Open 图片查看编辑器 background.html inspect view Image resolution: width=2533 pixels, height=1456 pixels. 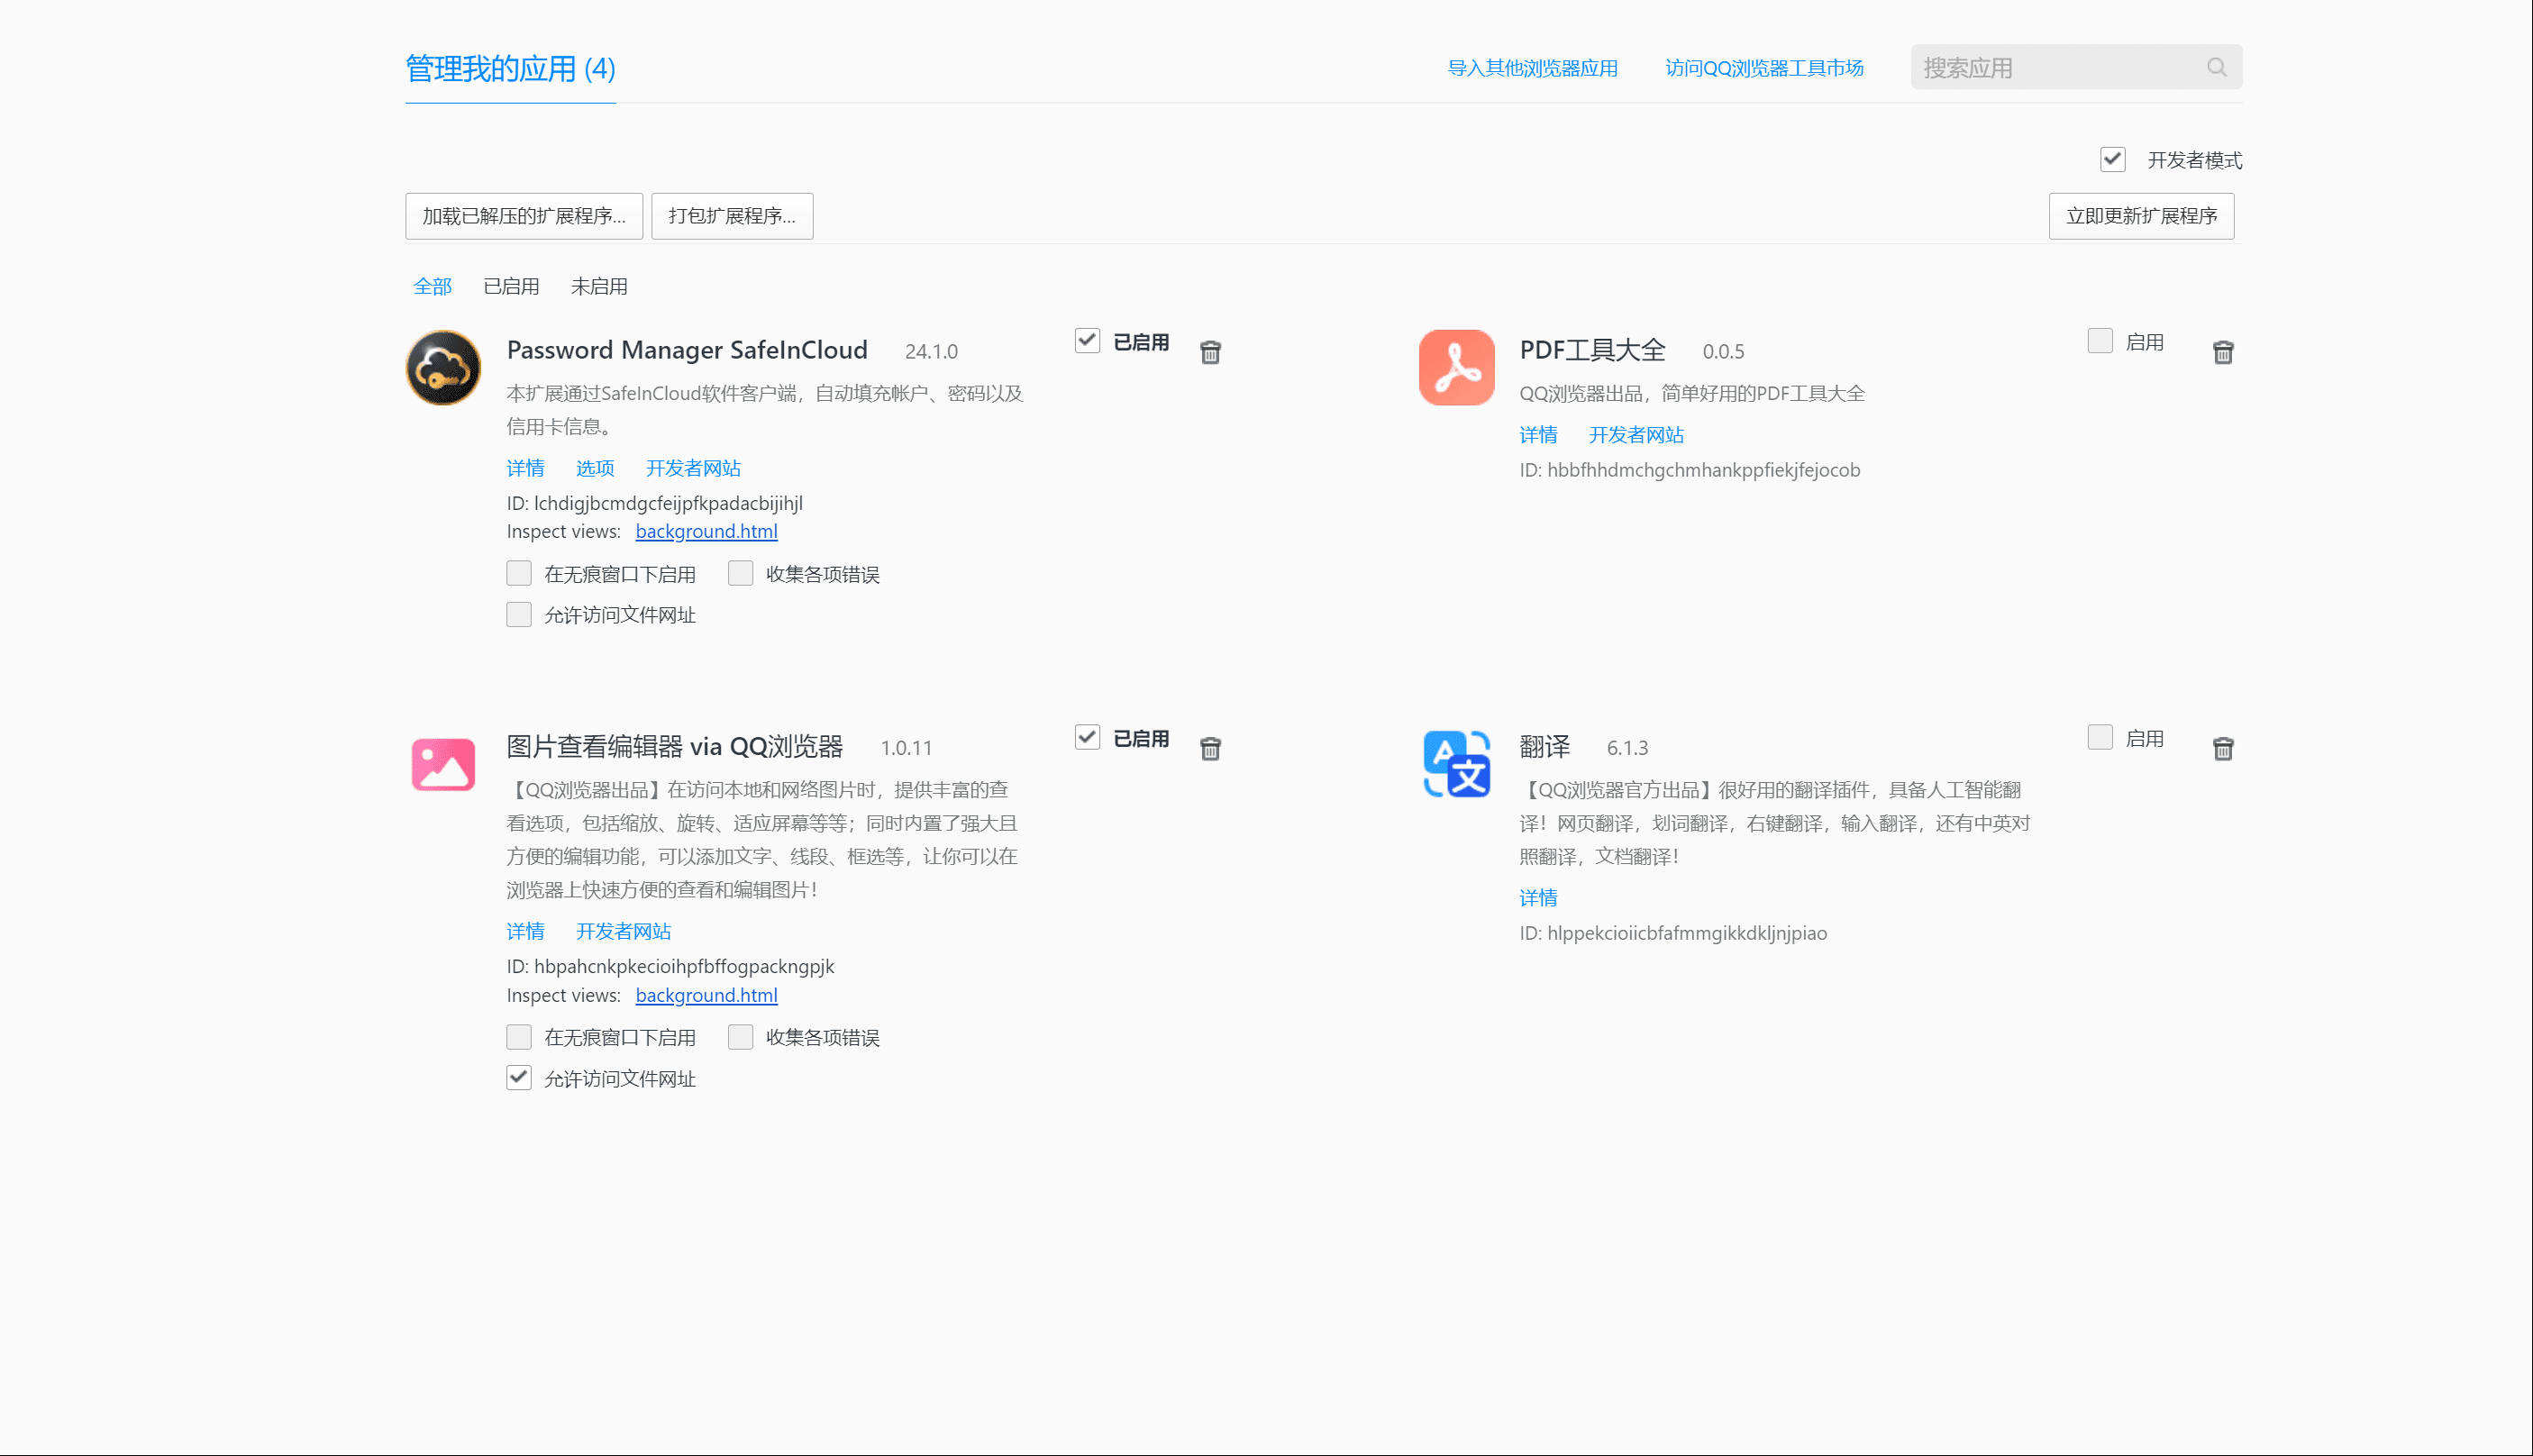(706, 995)
